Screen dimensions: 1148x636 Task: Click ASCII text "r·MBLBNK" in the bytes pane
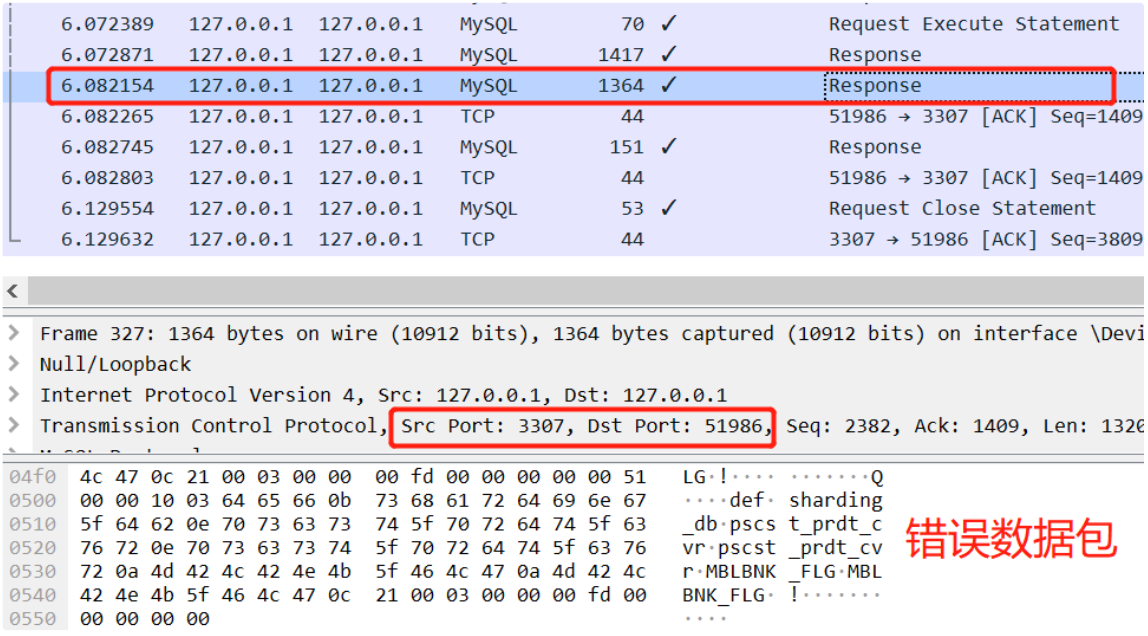point(728,572)
